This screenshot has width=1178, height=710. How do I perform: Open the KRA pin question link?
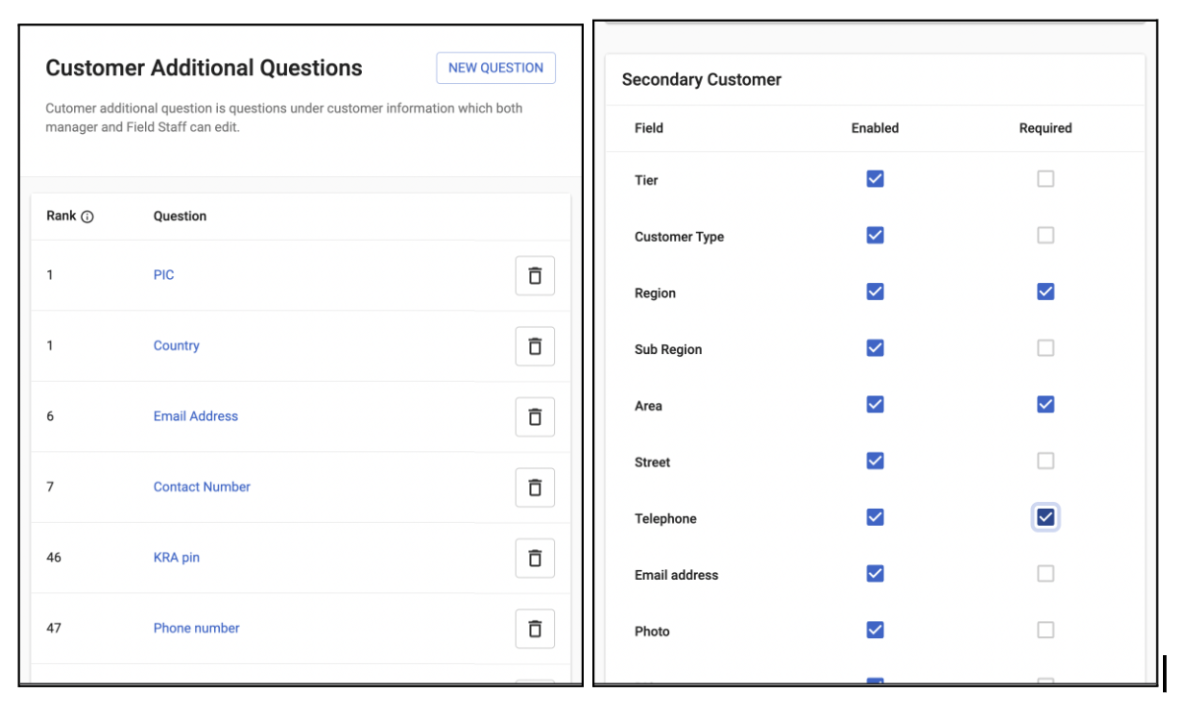pos(176,557)
